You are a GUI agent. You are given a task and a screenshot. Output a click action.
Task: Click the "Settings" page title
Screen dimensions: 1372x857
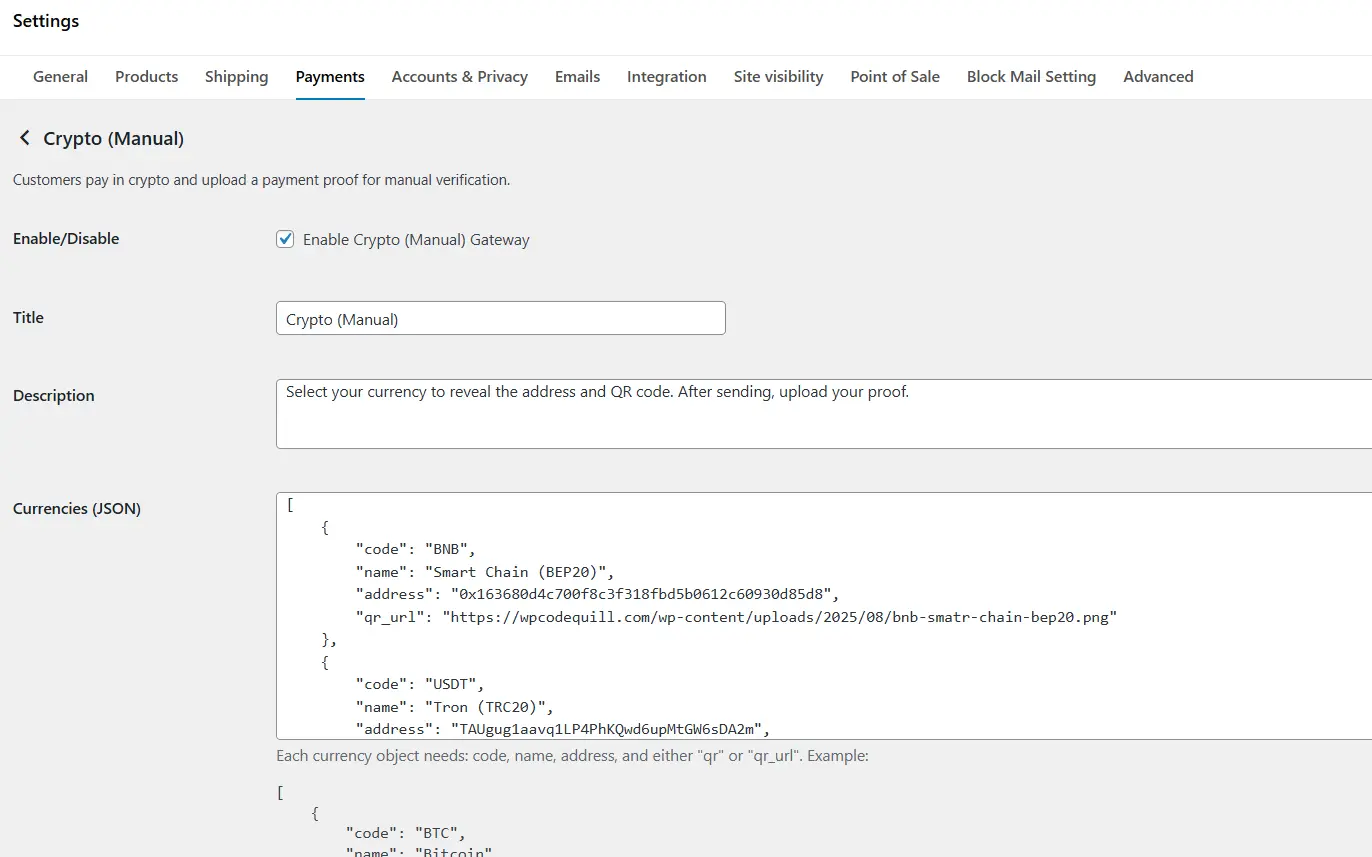46,21
